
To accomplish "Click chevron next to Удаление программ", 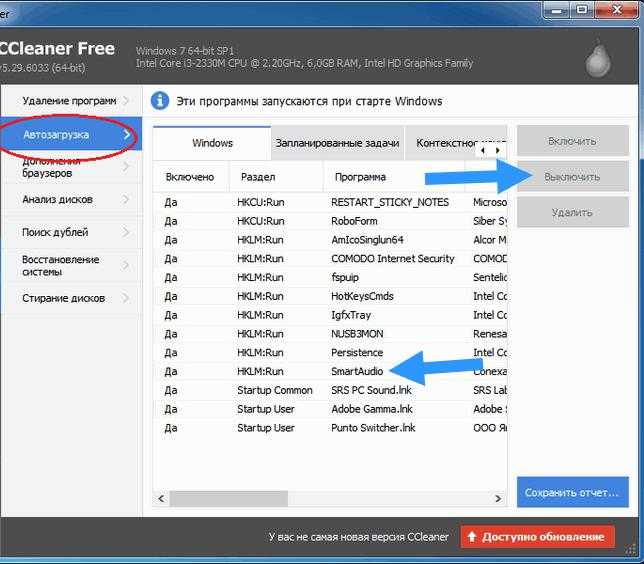I will pos(126,101).
